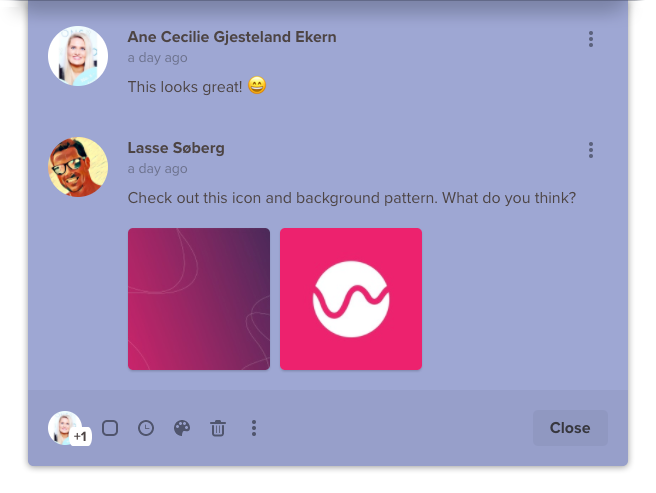Toggle the card's completion checkbox icon
The image size is (656, 493).
(x=110, y=428)
